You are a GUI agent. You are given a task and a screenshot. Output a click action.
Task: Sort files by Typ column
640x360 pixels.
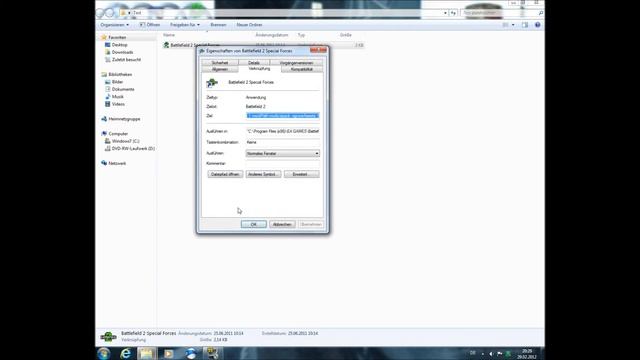(x=301, y=35)
